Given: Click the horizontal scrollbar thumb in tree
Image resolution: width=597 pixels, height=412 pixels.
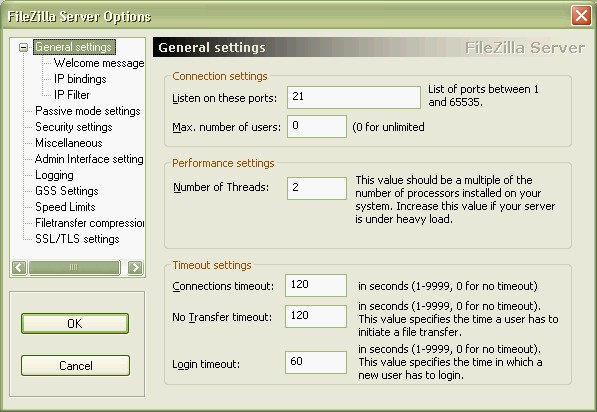Looking at the screenshot, I should 74,268.
